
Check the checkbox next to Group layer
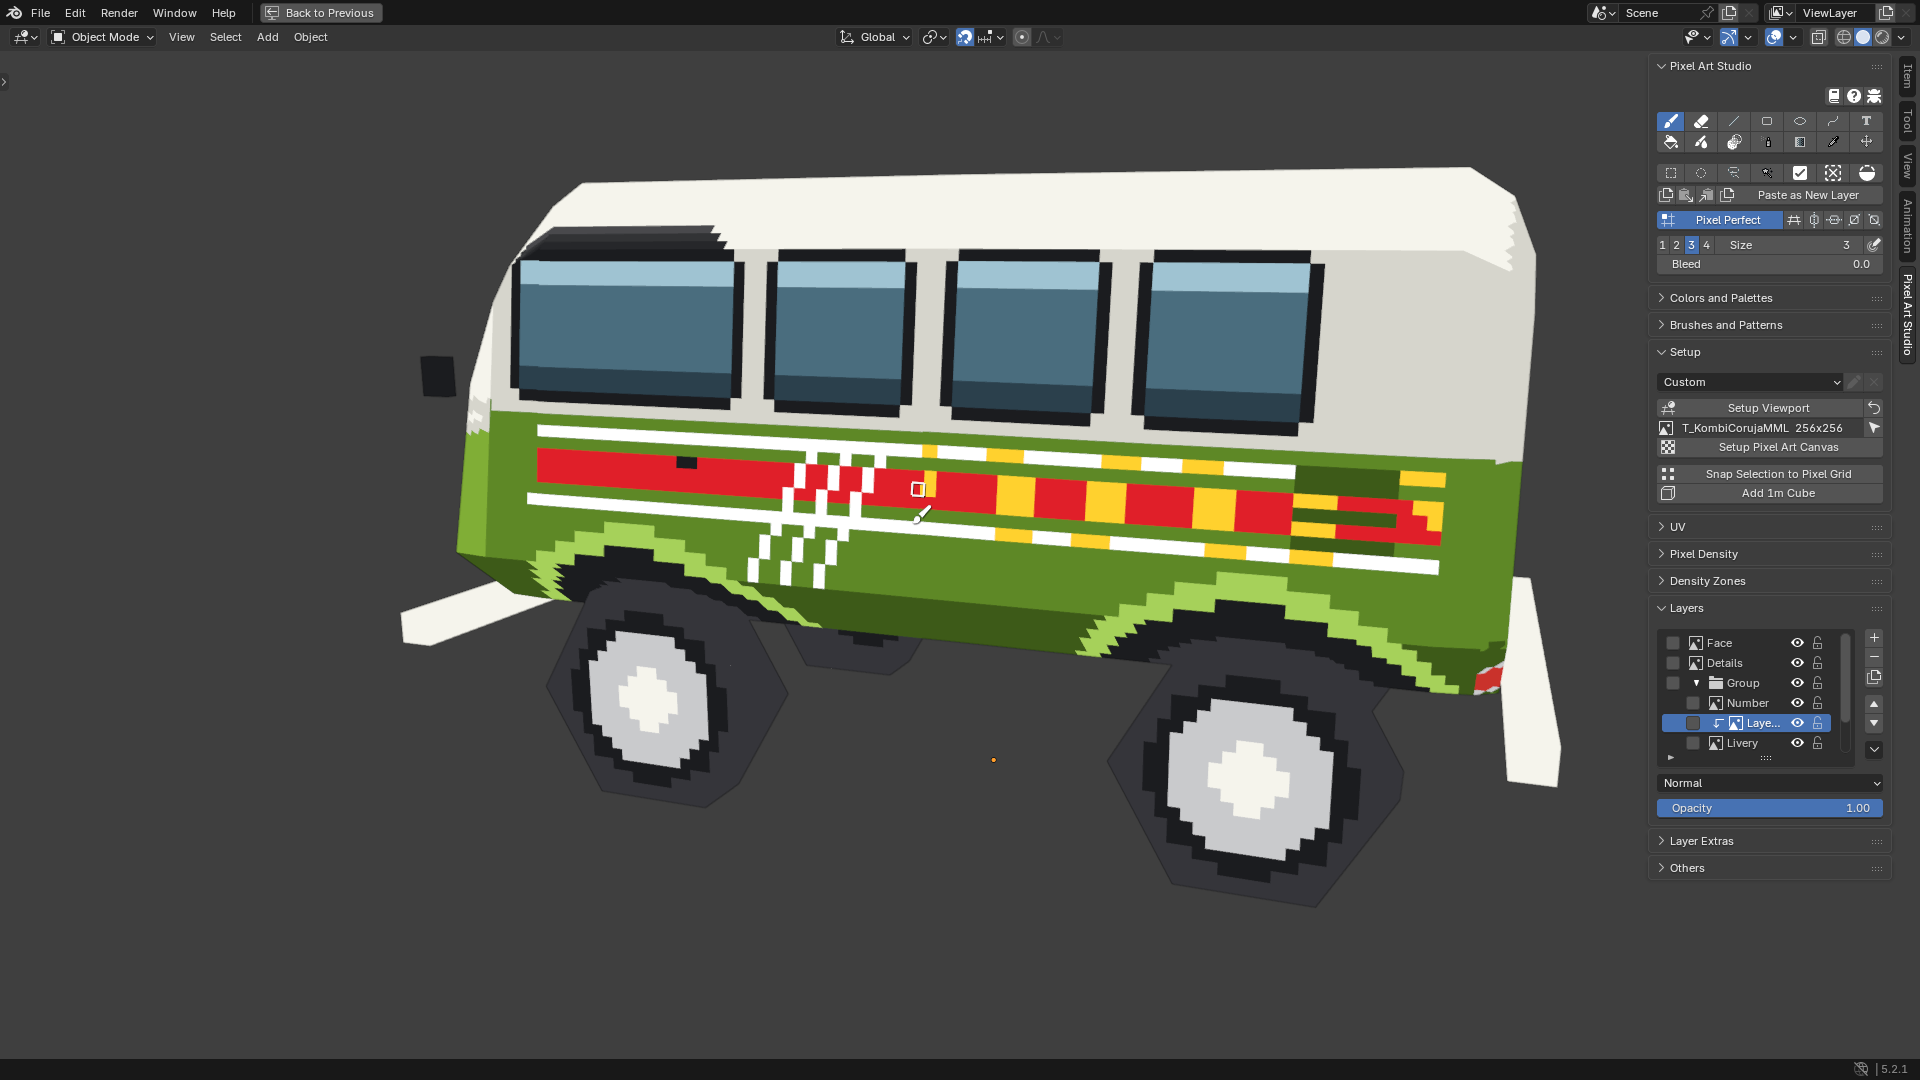point(1673,683)
